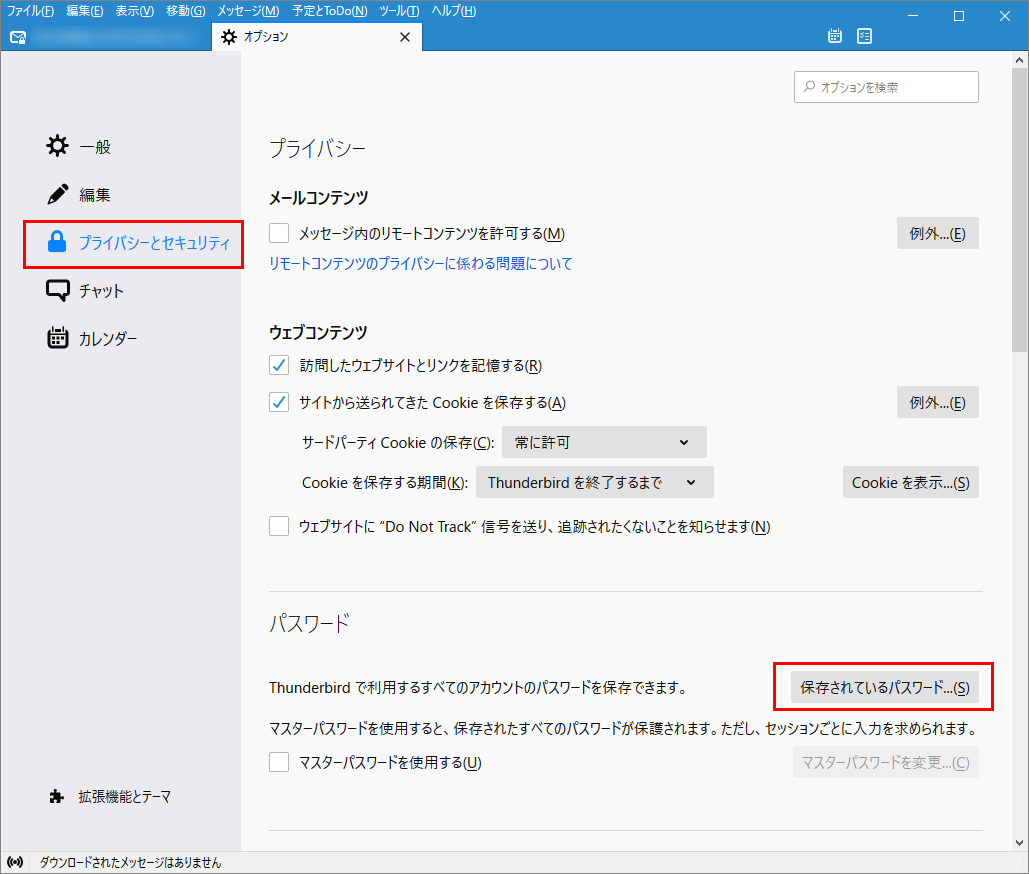Open the チャット chat bubble icon
The image size is (1029, 874).
tap(57, 290)
